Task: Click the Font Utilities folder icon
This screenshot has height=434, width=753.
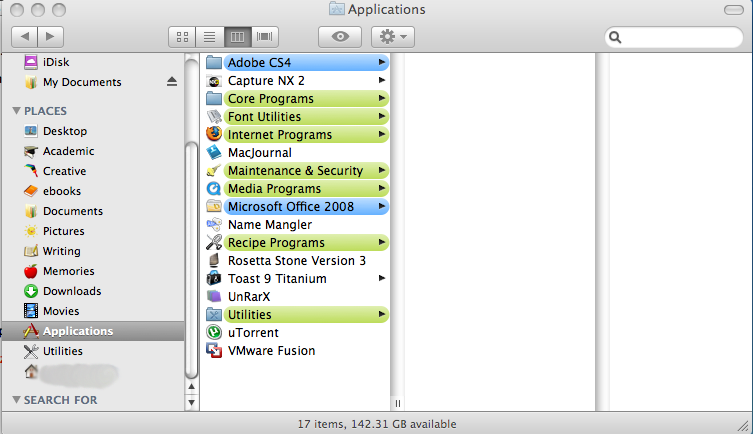Action: (214, 117)
